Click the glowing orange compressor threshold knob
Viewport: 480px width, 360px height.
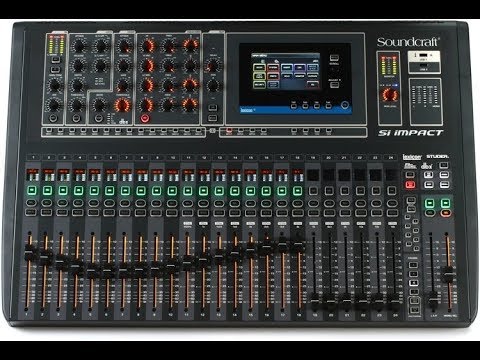pos(122,105)
